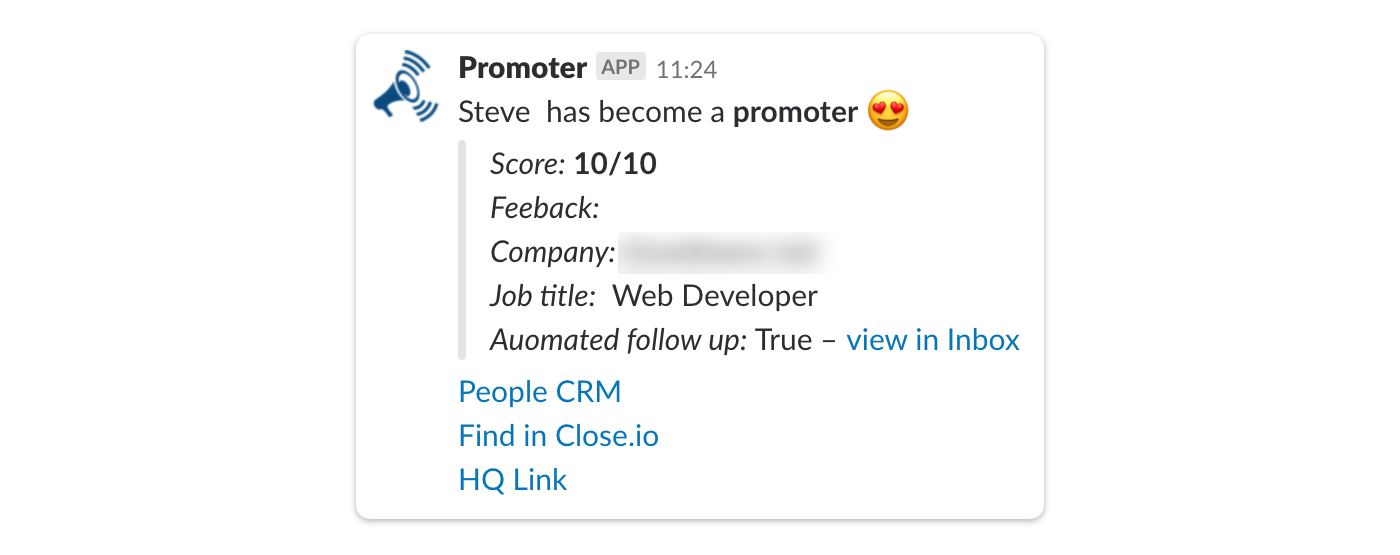Follow the Find in Close.io link
1400x555 pixels.
pos(558,436)
